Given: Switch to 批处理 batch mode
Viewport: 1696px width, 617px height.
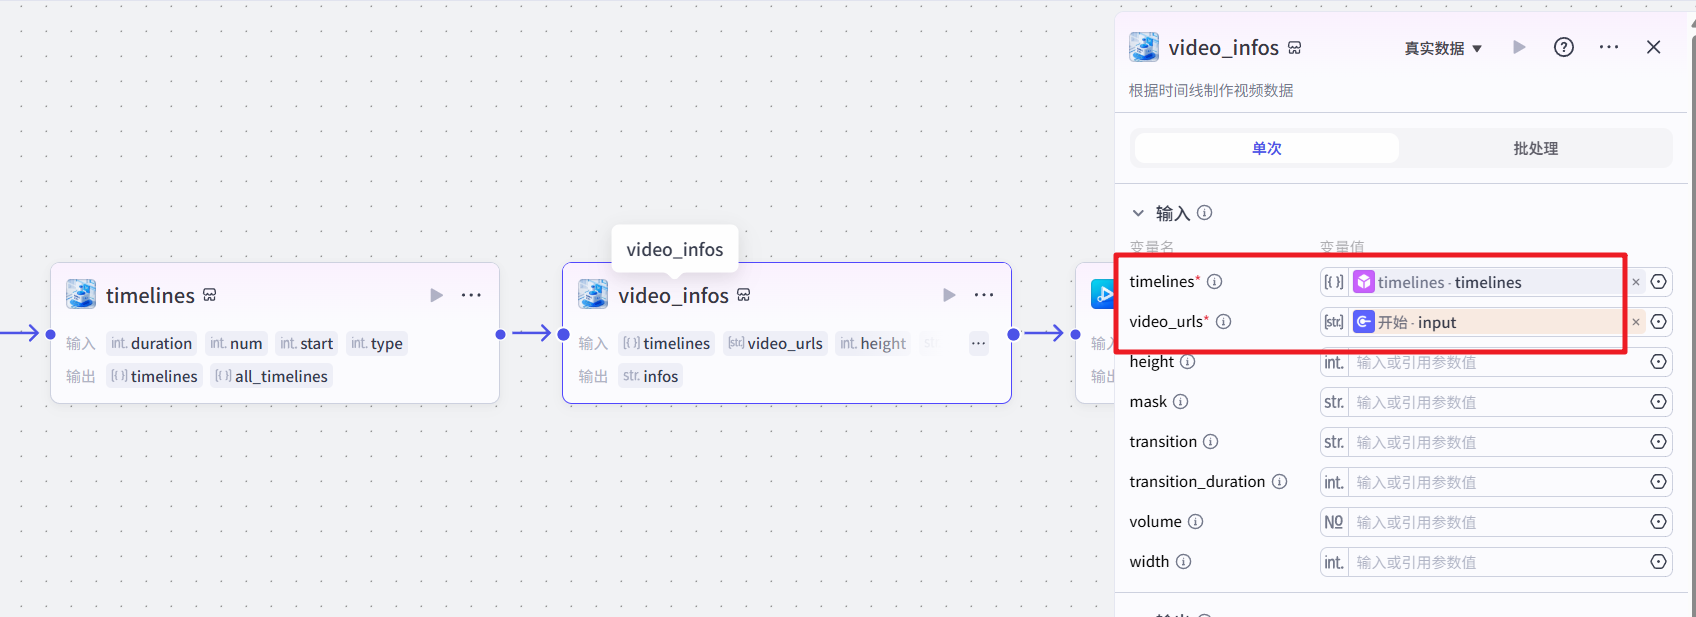Looking at the screenshot, I should [x=1535, y=148].
